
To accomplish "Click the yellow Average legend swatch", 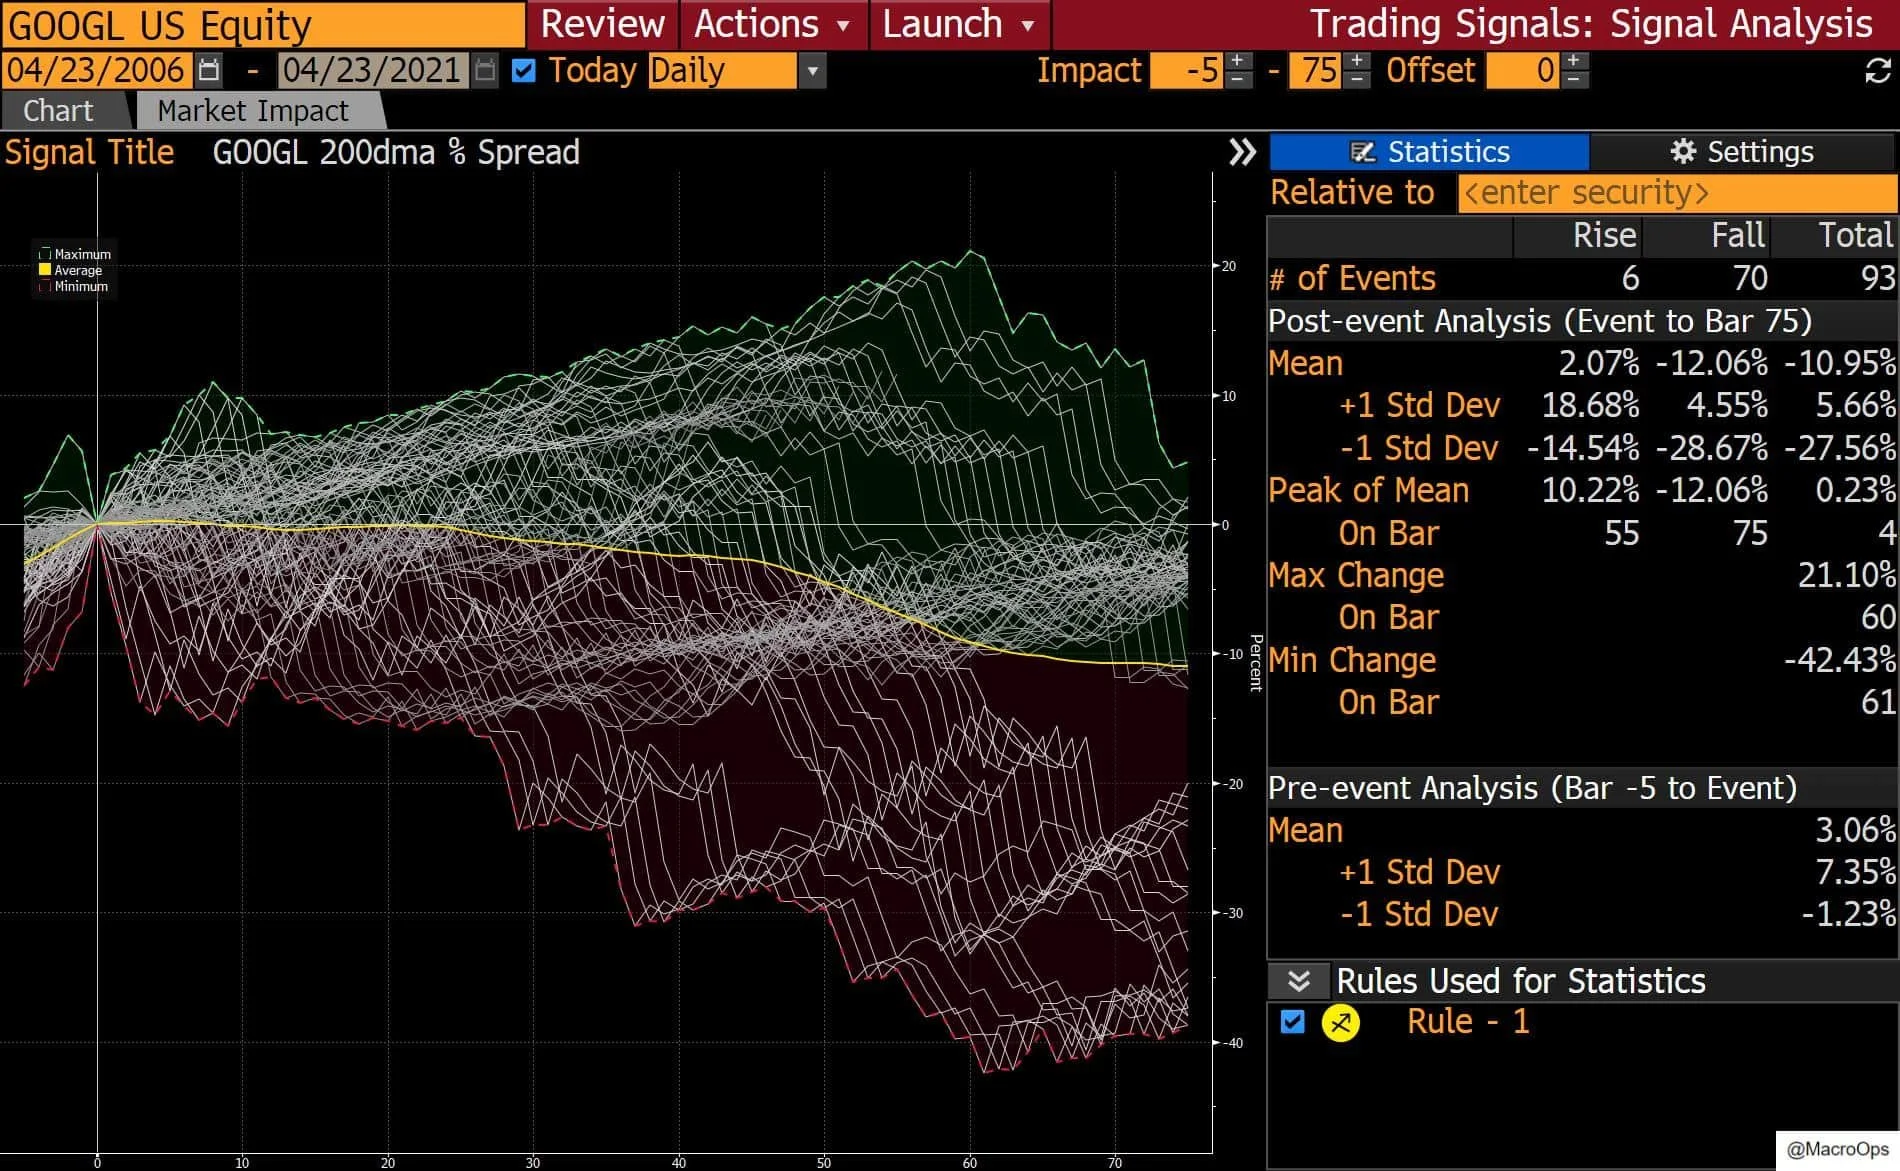I will pos(44,270).
